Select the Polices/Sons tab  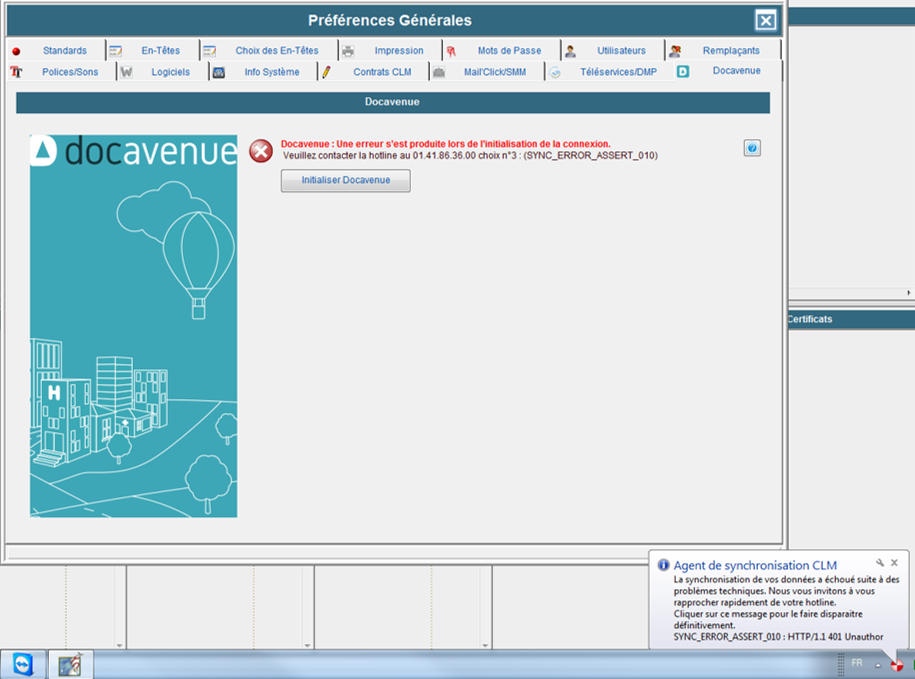[70, 72]
